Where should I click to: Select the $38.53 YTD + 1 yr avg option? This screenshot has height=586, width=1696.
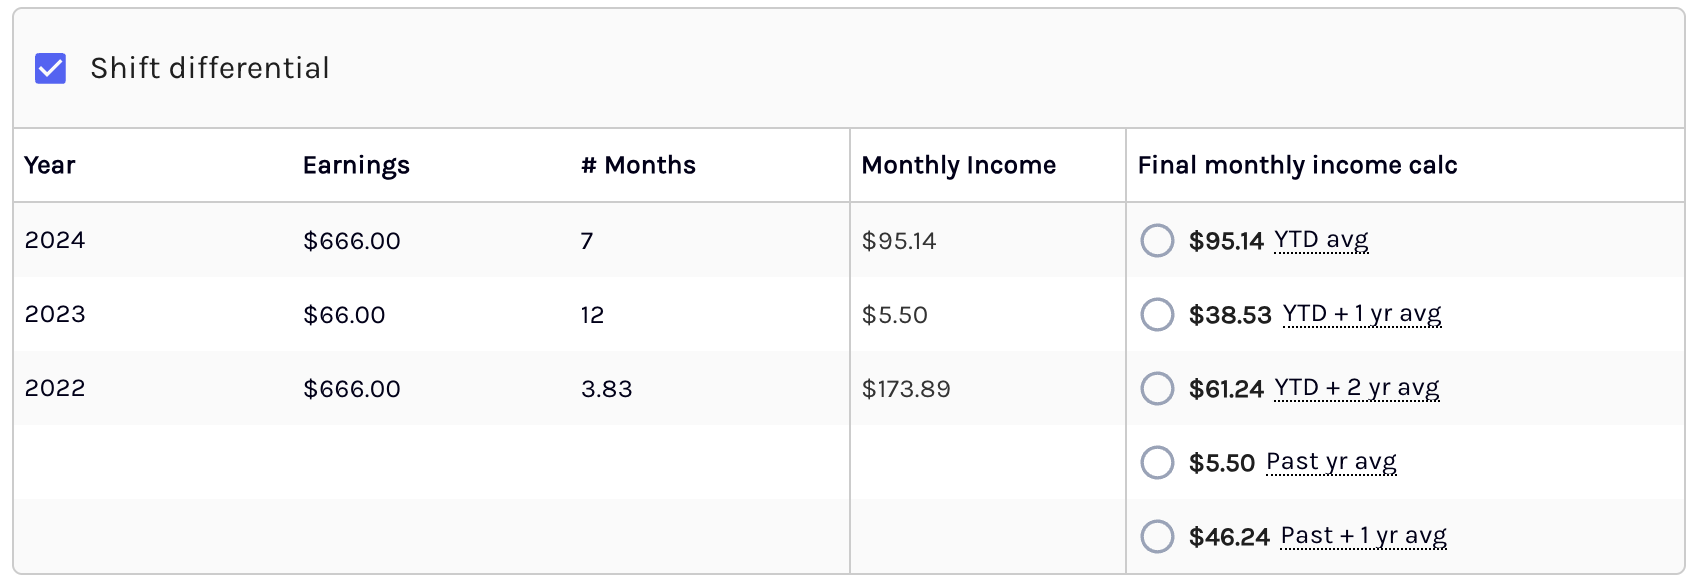[1157, 314]
